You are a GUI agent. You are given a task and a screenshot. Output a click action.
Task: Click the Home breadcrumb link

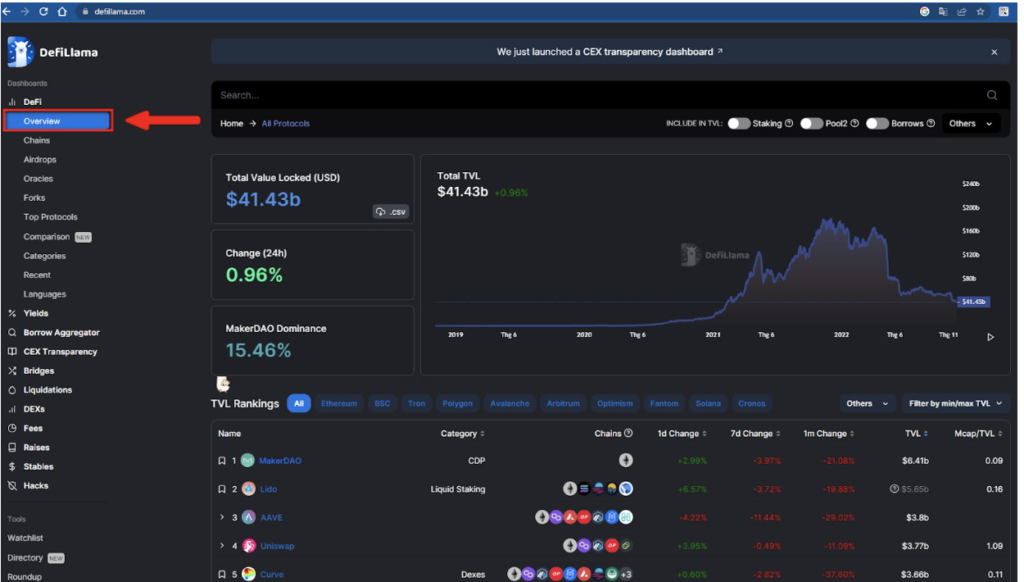pyautogui.click(x=231, y=123)
